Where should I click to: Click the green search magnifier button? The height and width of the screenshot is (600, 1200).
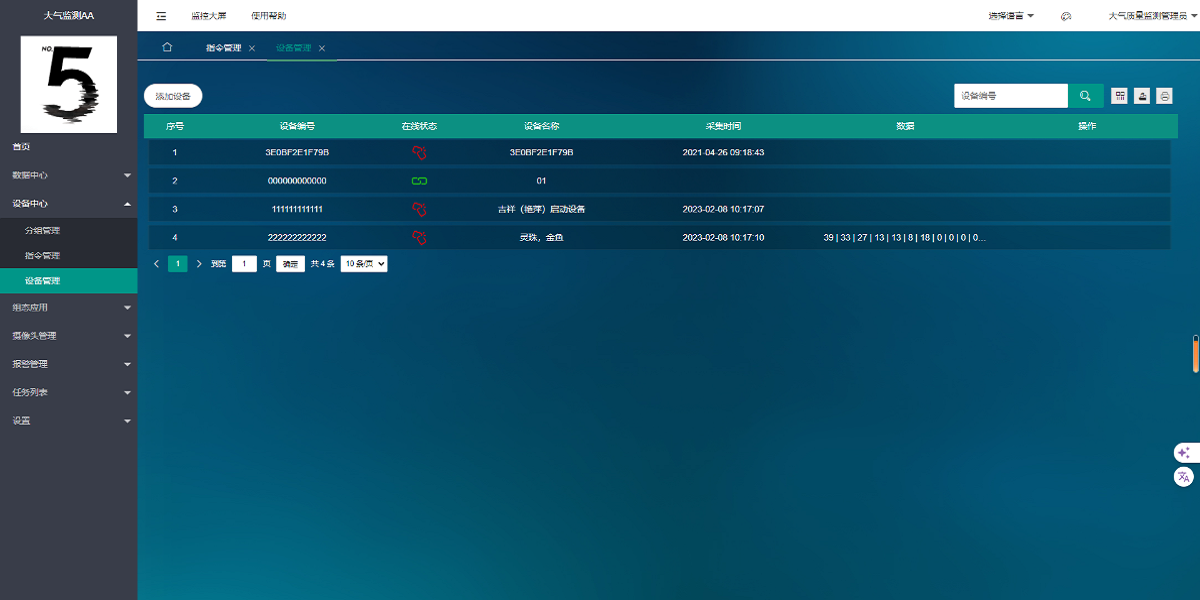tap(1085, 96)
